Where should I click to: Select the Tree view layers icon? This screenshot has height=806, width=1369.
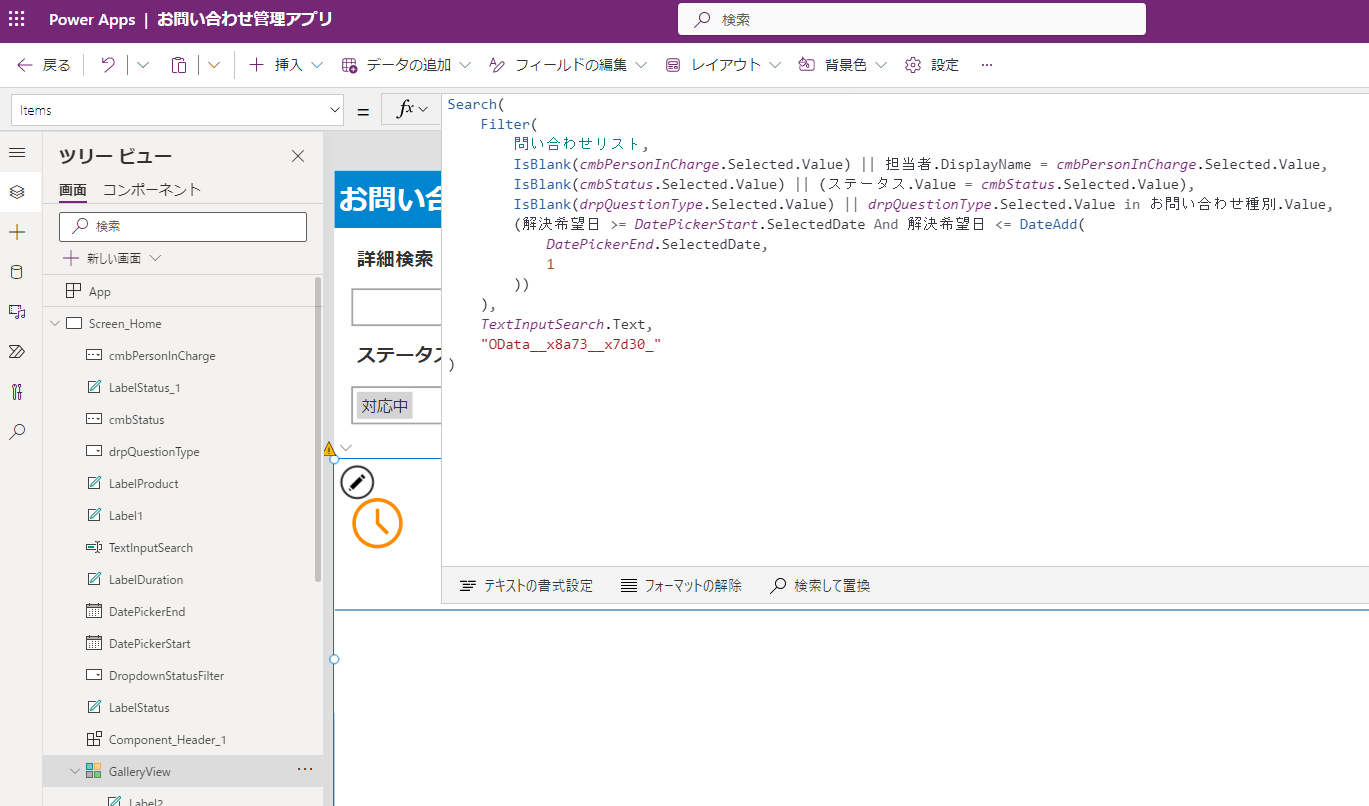click(17, 192)
